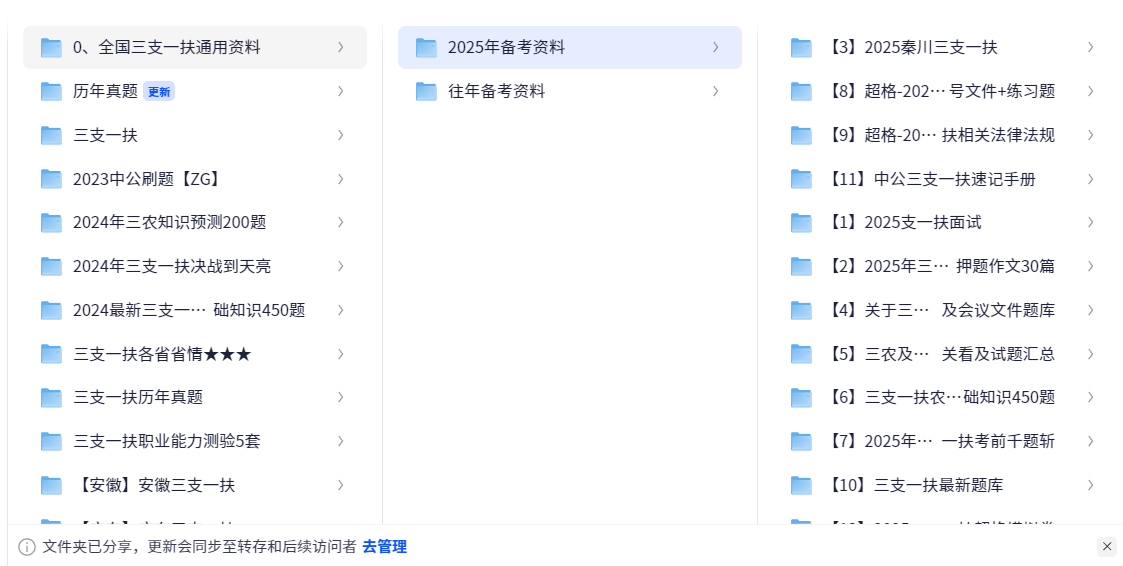Click folder icon of 2025年备考资料
Screen dimensions: 1123x566
point(426,47)
